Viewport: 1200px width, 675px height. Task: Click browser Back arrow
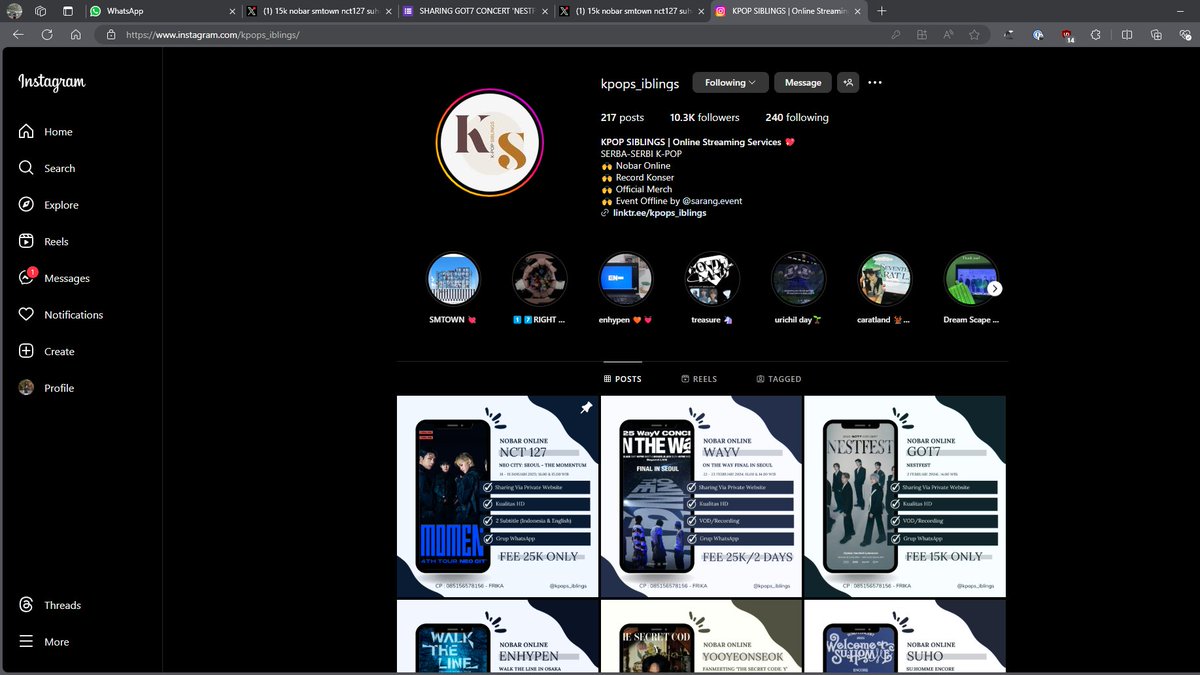(18, 34)
